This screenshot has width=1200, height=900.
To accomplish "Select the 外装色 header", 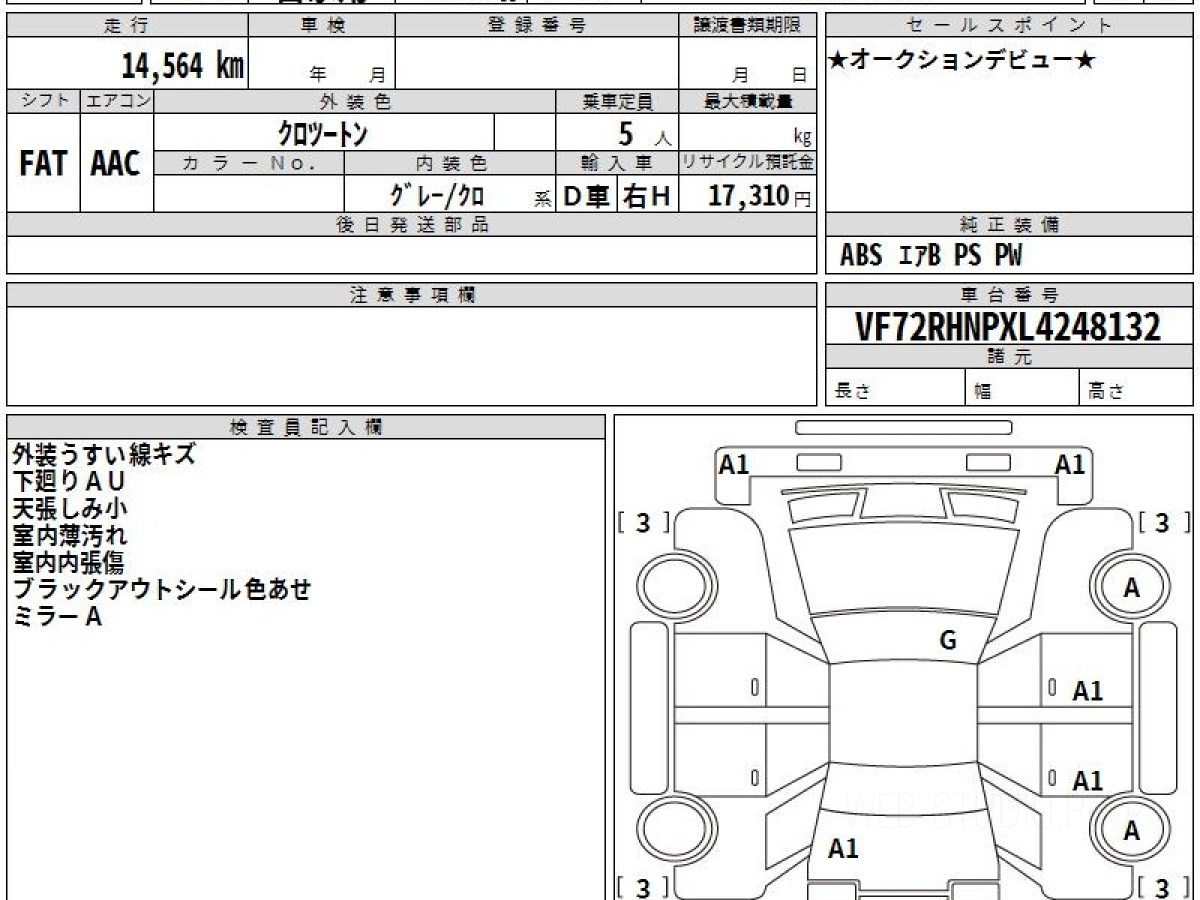I will [x=355, y=101].
